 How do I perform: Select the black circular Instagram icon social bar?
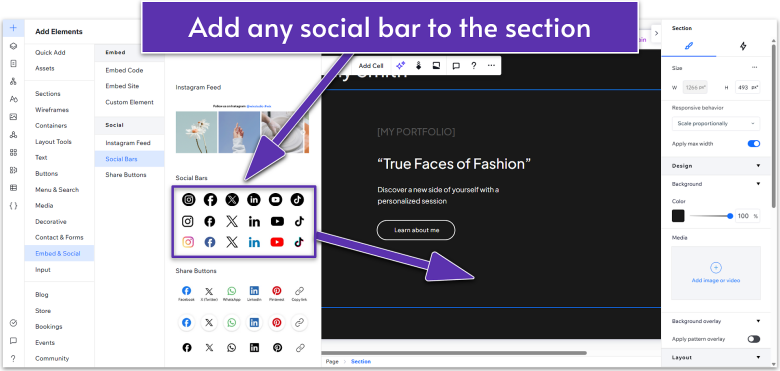click(x=189, y=200)
